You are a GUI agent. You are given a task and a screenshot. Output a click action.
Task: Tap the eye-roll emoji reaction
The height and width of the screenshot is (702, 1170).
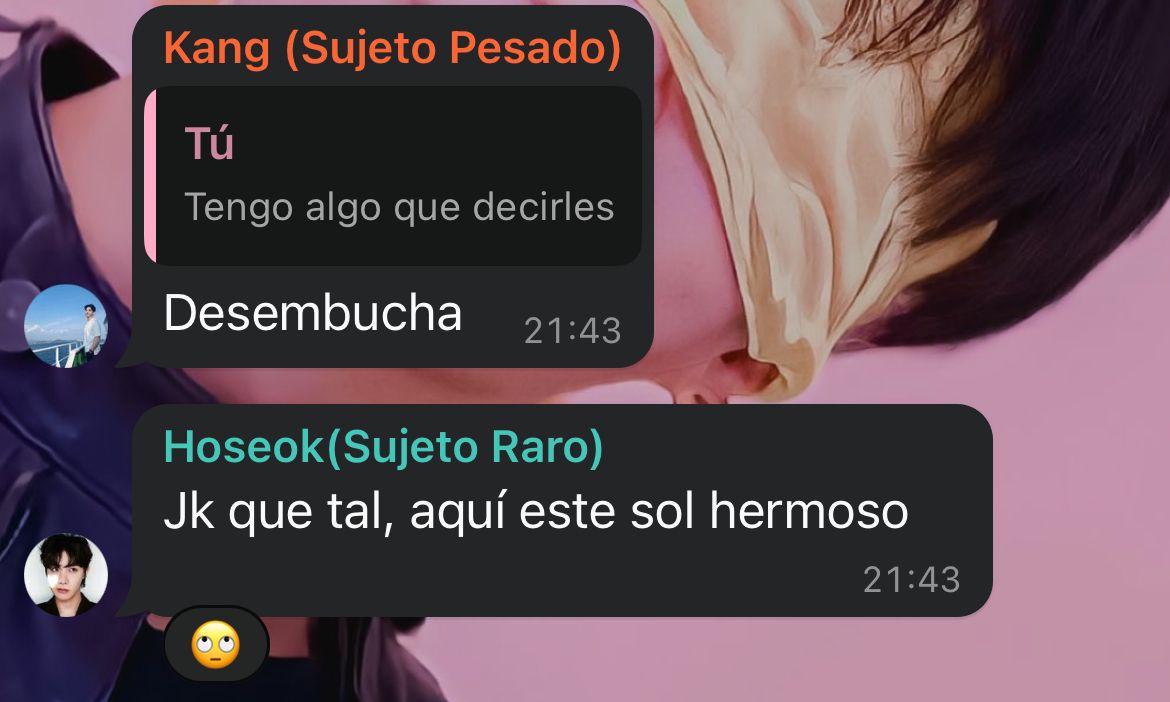click(x=216, y=644)
